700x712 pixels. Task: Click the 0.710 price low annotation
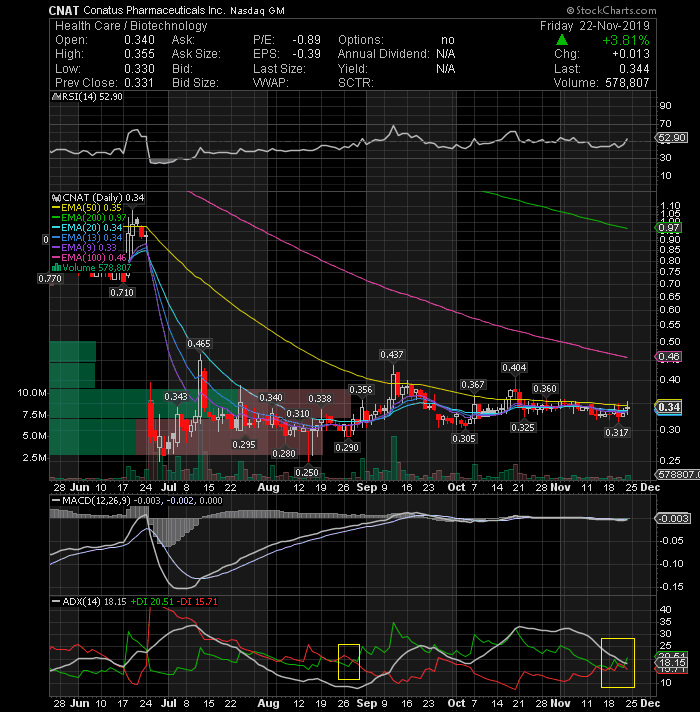(122, 293)
